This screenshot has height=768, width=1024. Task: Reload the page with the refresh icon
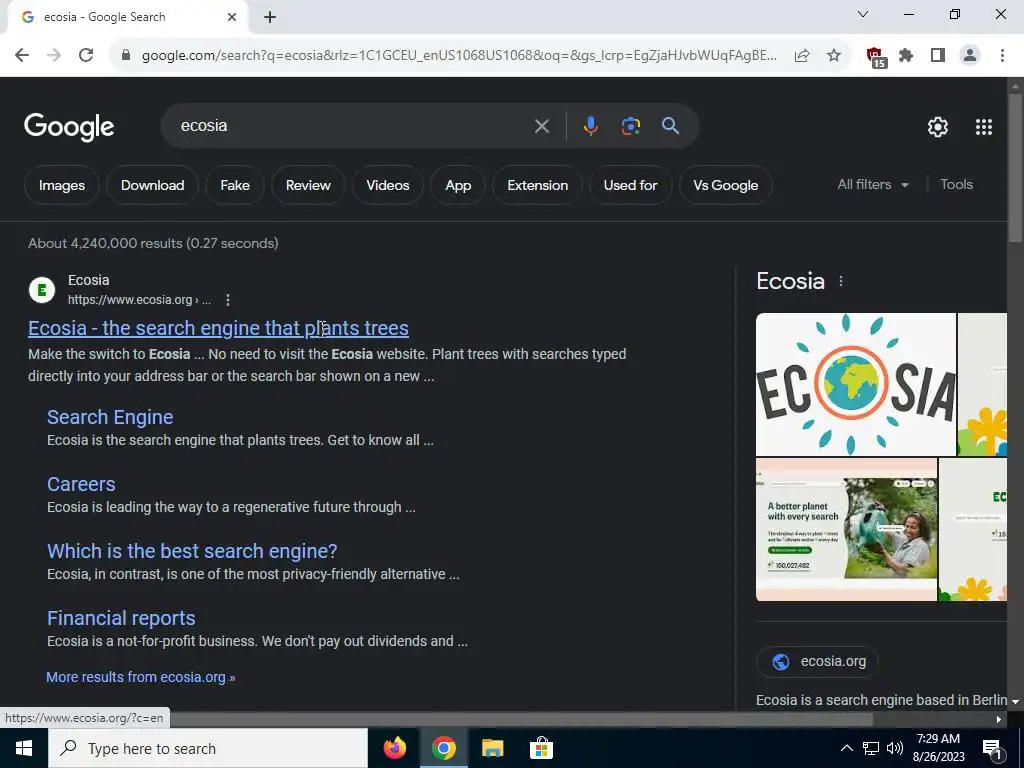(86, 55)
